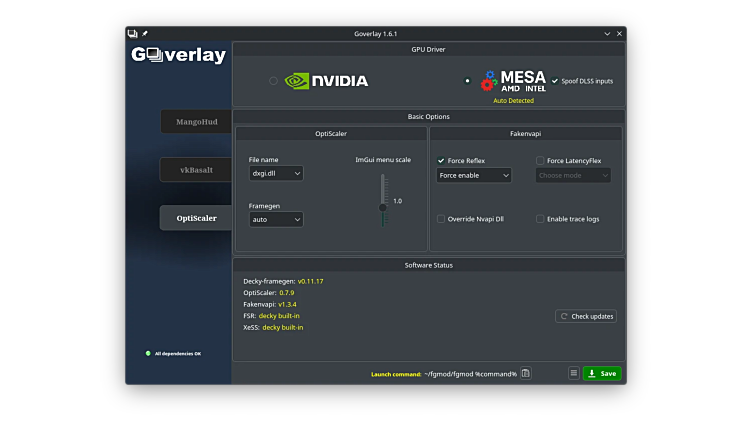Image resolution: width=752 pixels, height=423 pixels.
Task: Copy the launch command to clipboard
Action: point(526,373)
